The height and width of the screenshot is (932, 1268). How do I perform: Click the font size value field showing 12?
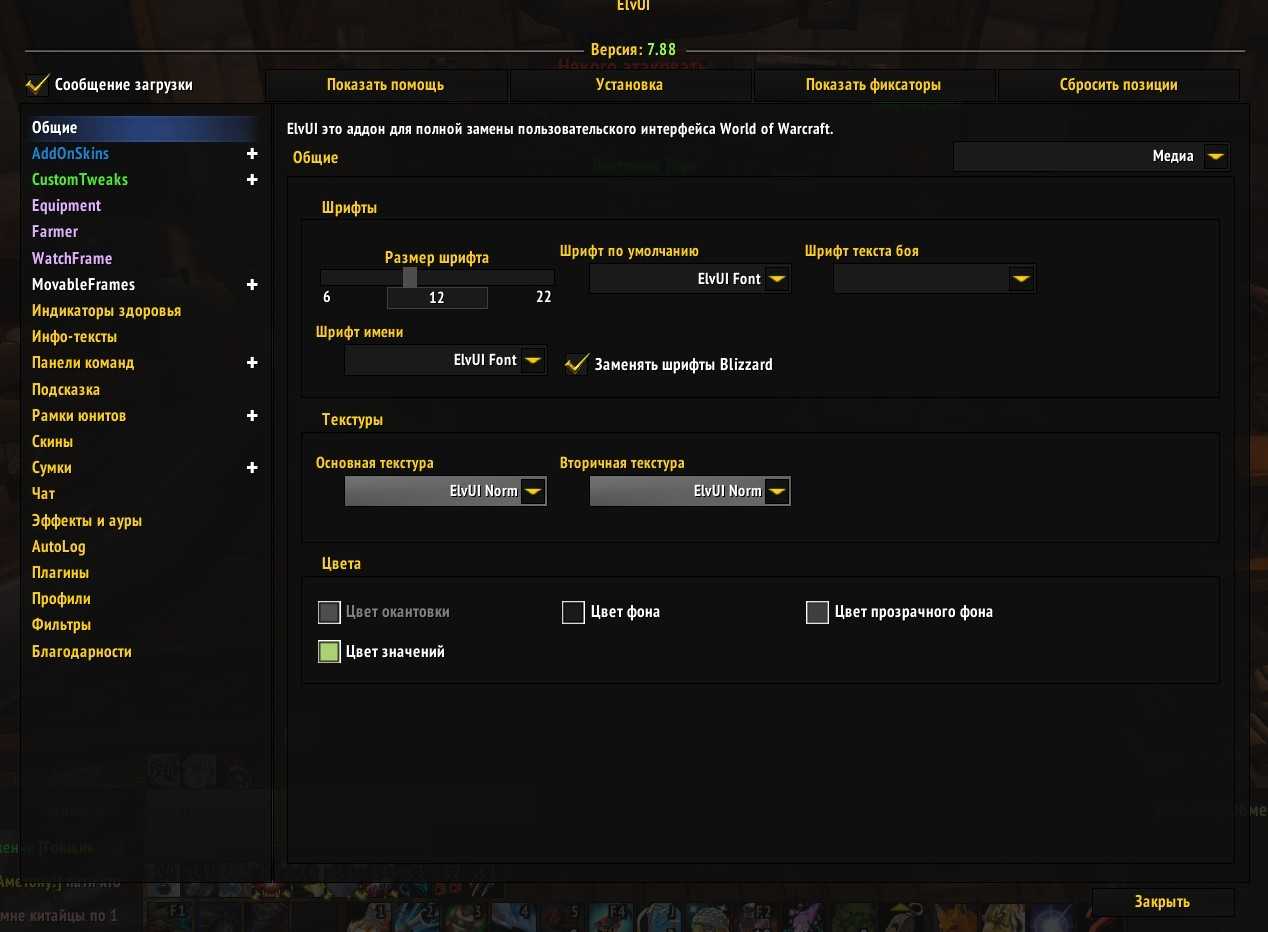click(x=437, y=298)
